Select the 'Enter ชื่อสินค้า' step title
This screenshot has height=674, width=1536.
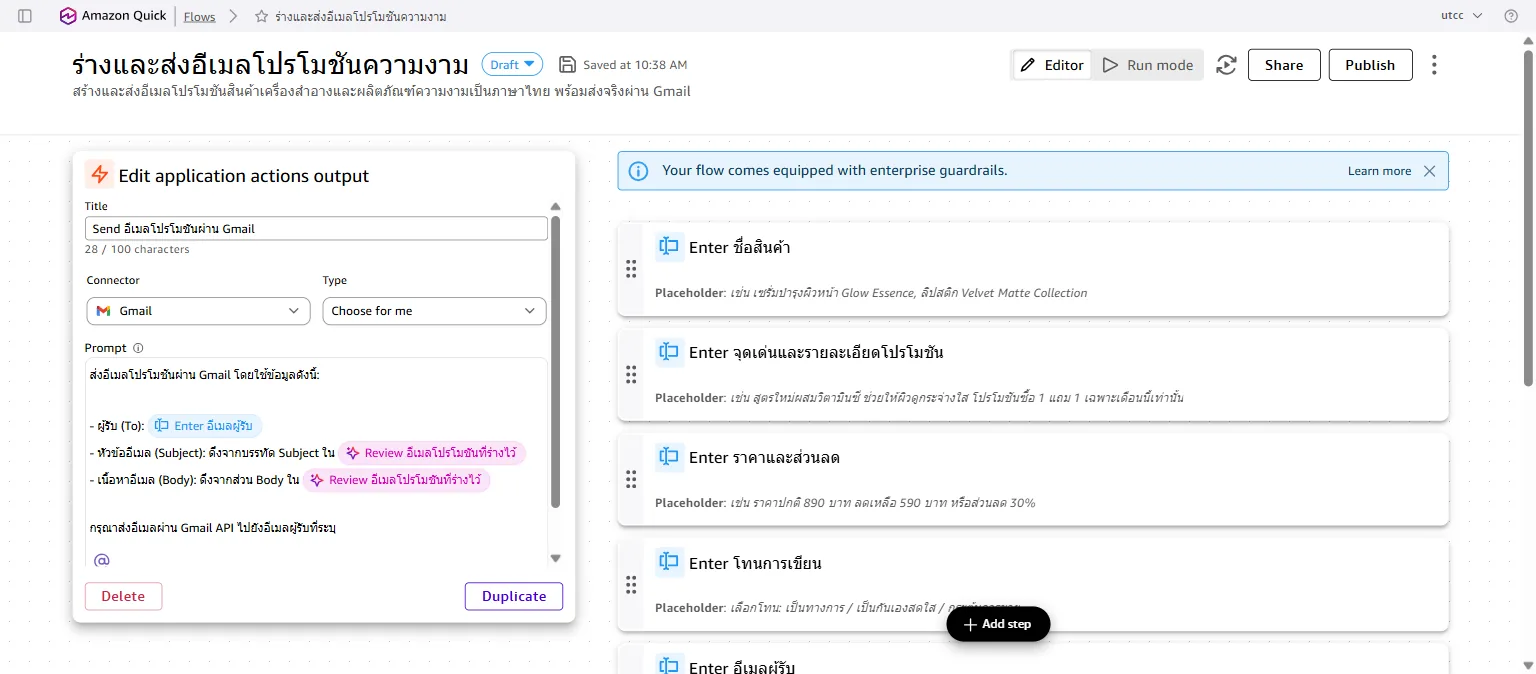point(739,247)
